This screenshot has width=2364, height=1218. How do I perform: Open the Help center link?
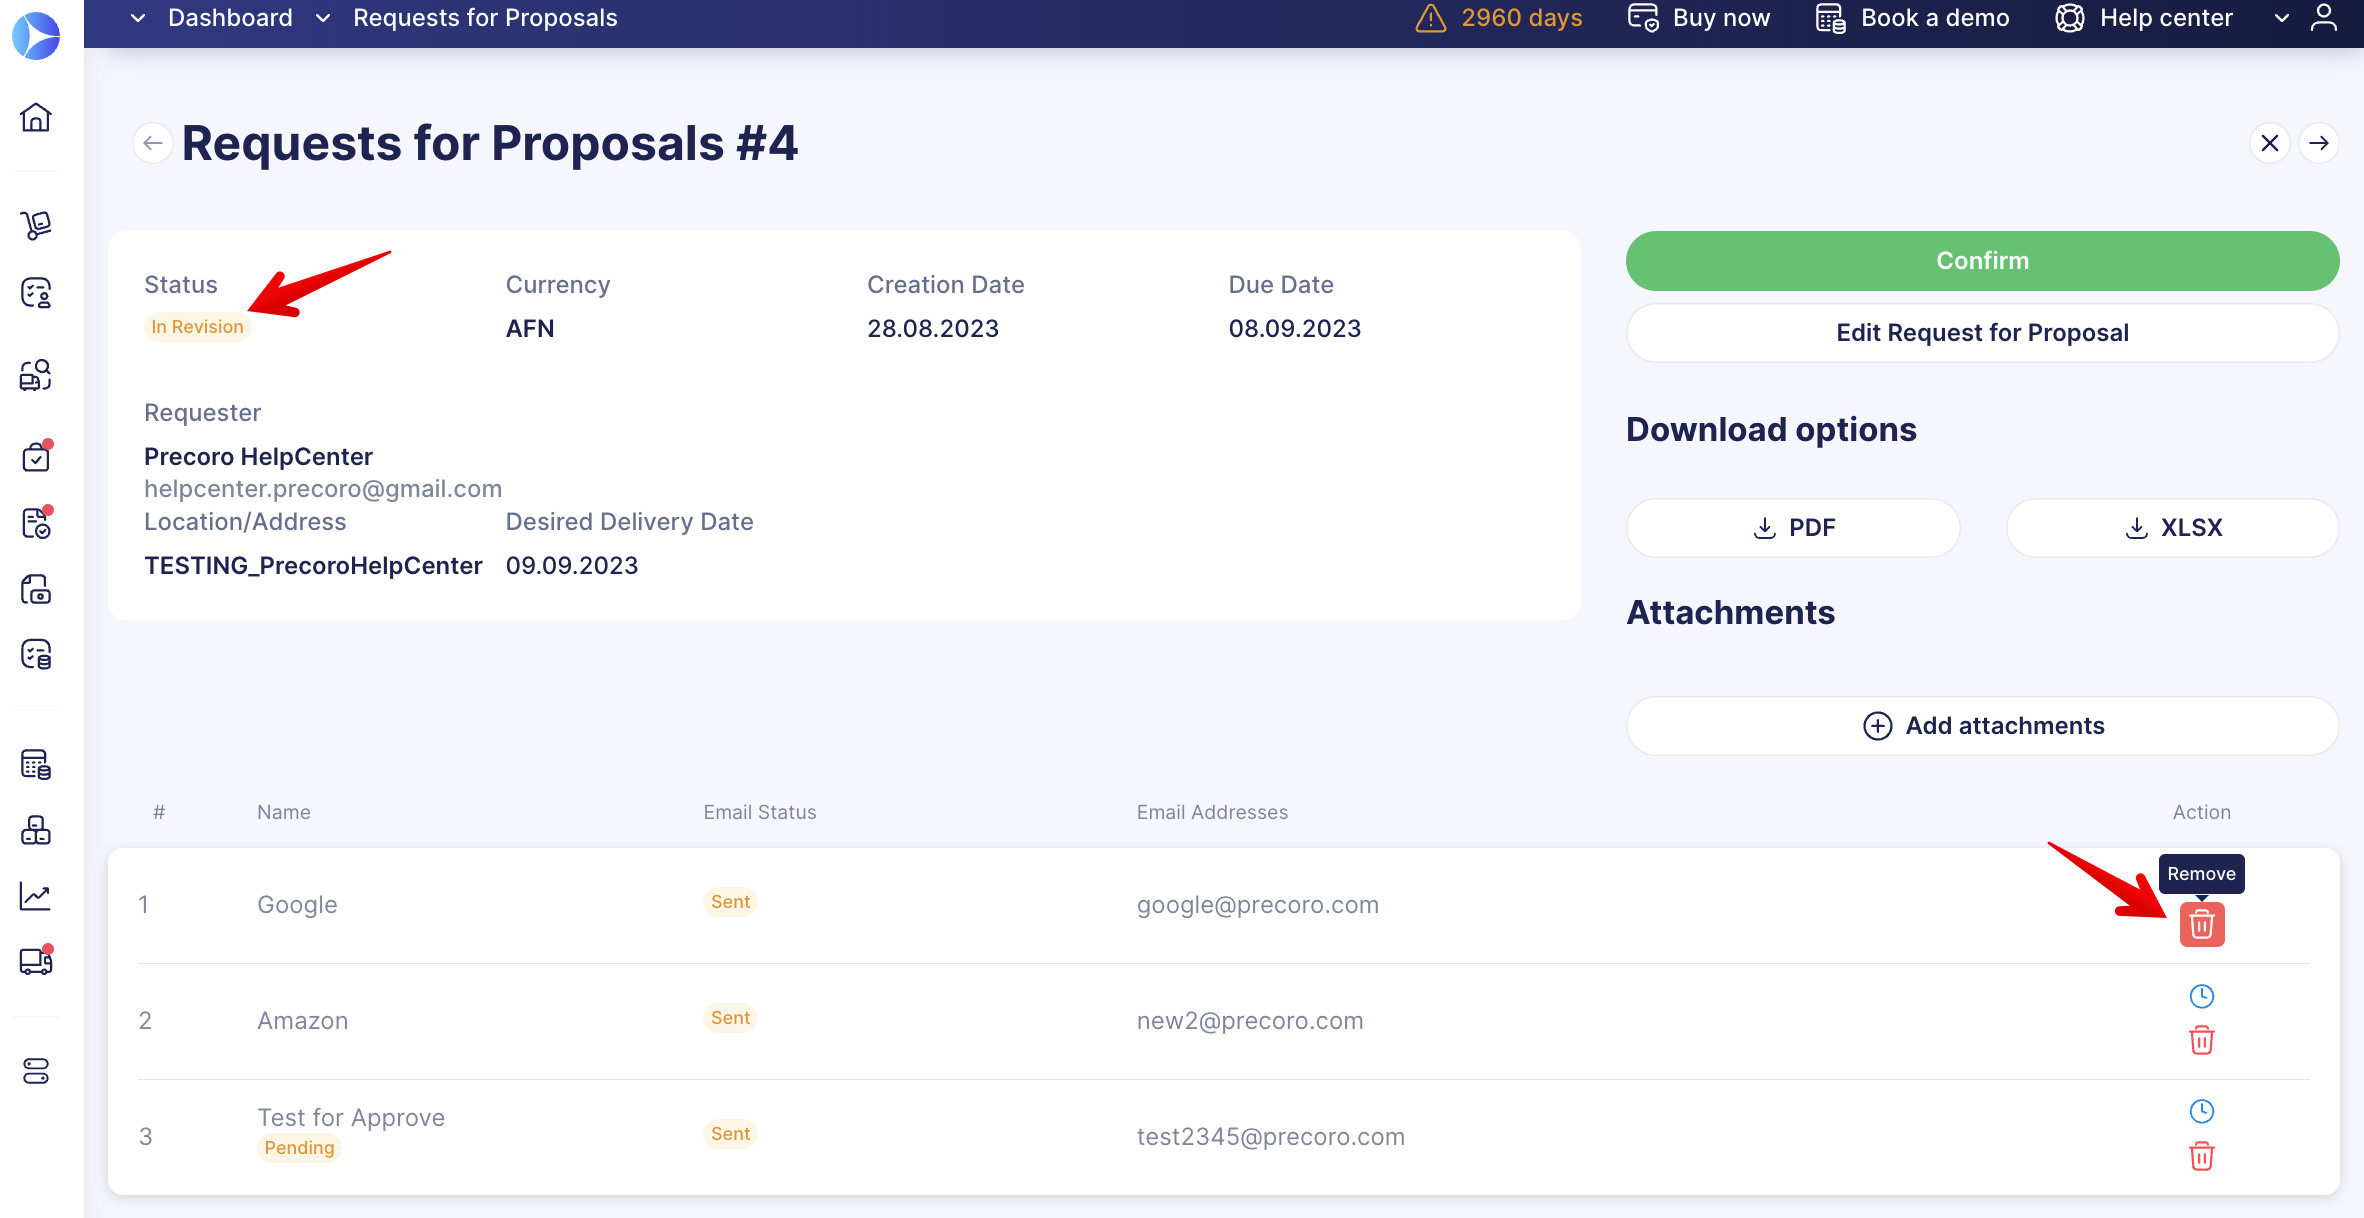pos(2144,18)
